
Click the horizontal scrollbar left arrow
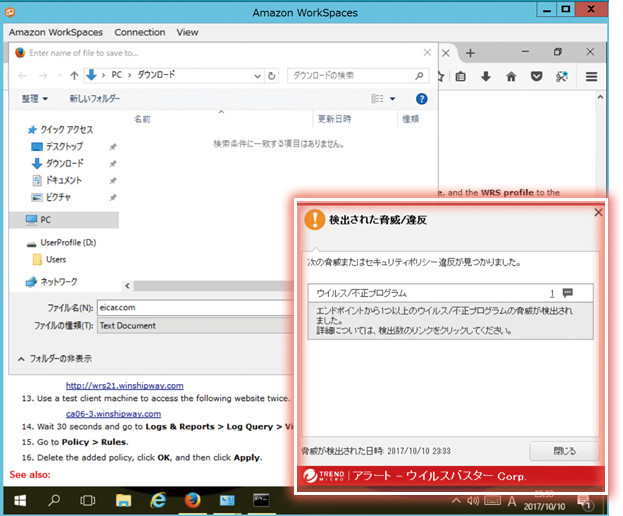coord(128,286)
